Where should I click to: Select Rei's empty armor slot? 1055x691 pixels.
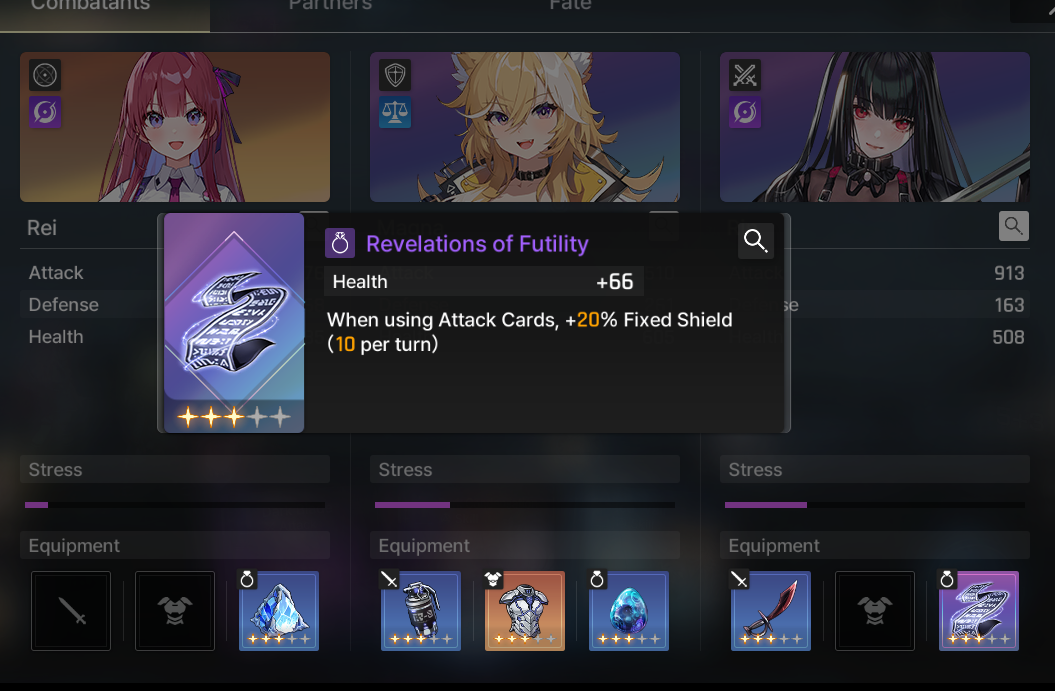click(175, 611)
